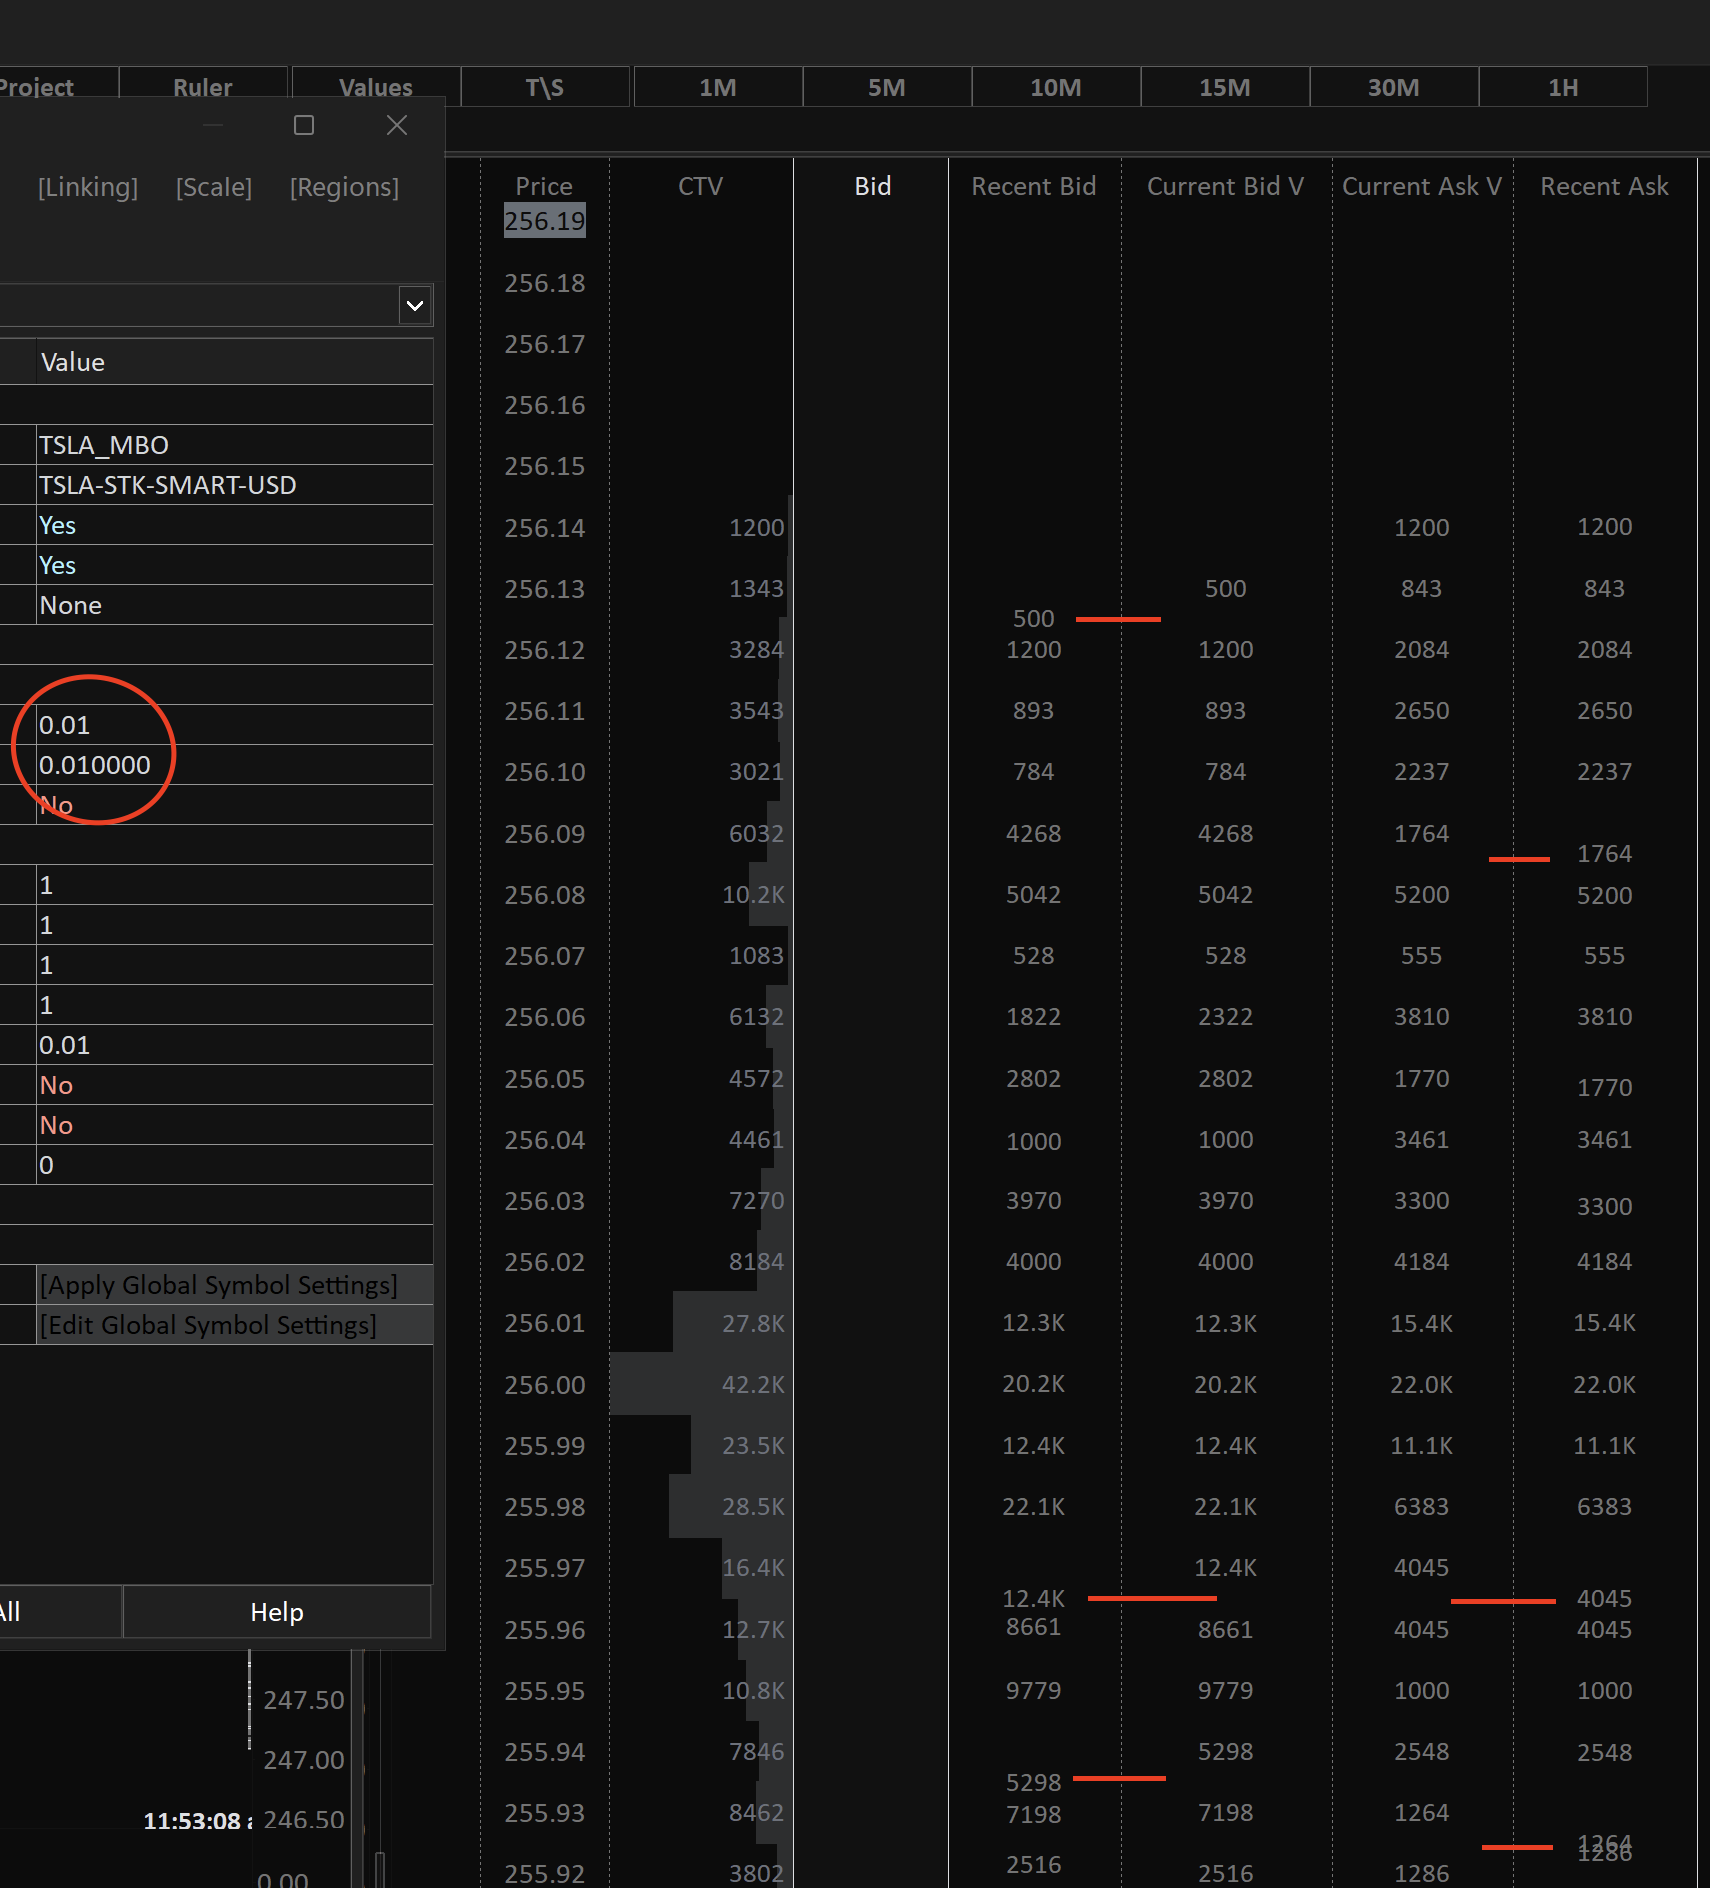Click the Recent Bid value 22.1K
The width and height of the screenshot is (1710, 1888).
pyautogui.click(x=1033, y=1507)
